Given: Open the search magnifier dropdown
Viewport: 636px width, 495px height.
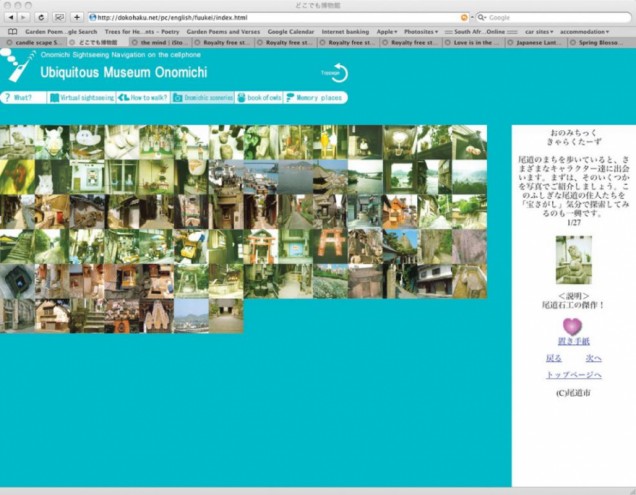Looking at the screenshot, I should (482, 17).
